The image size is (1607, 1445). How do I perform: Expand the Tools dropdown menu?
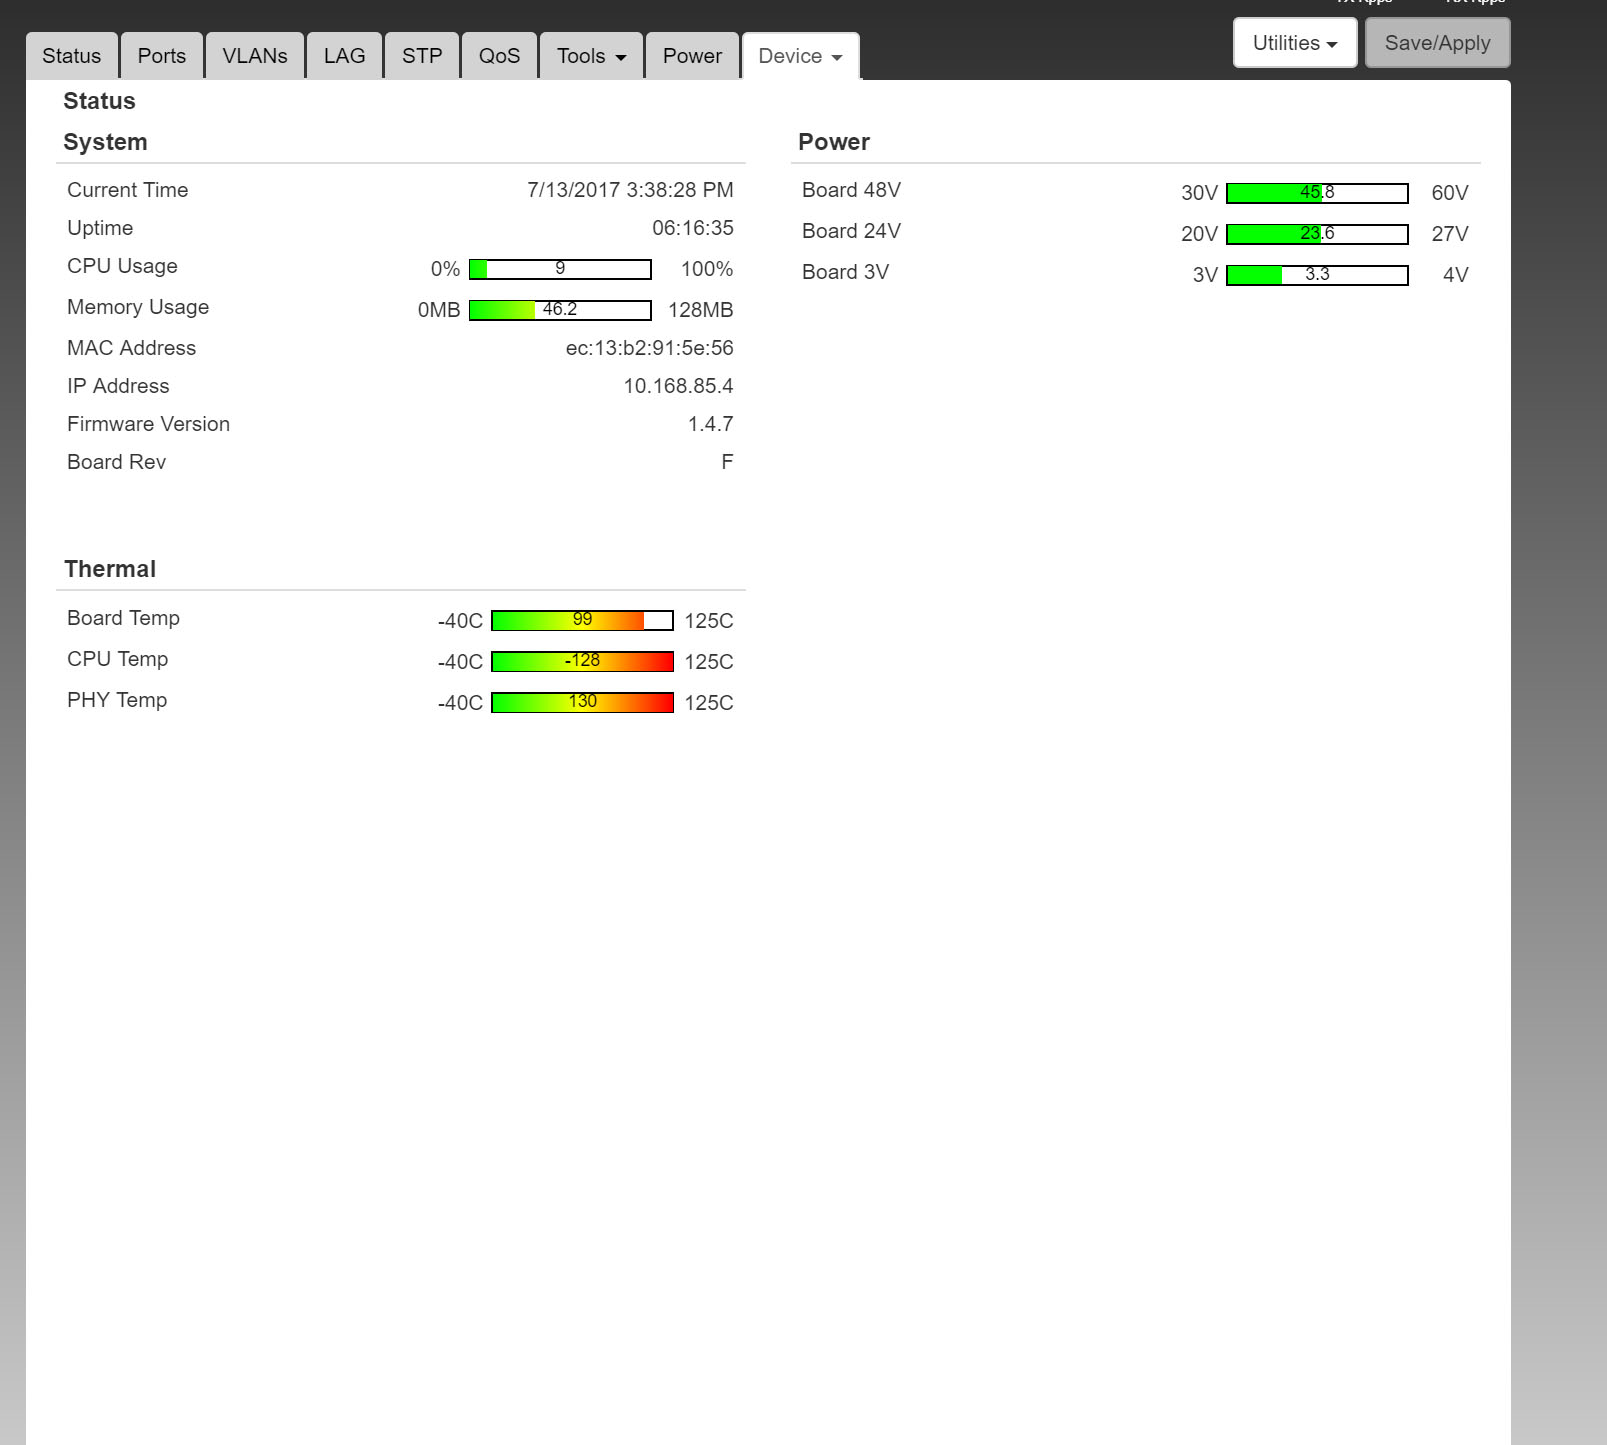pos(591,56)
